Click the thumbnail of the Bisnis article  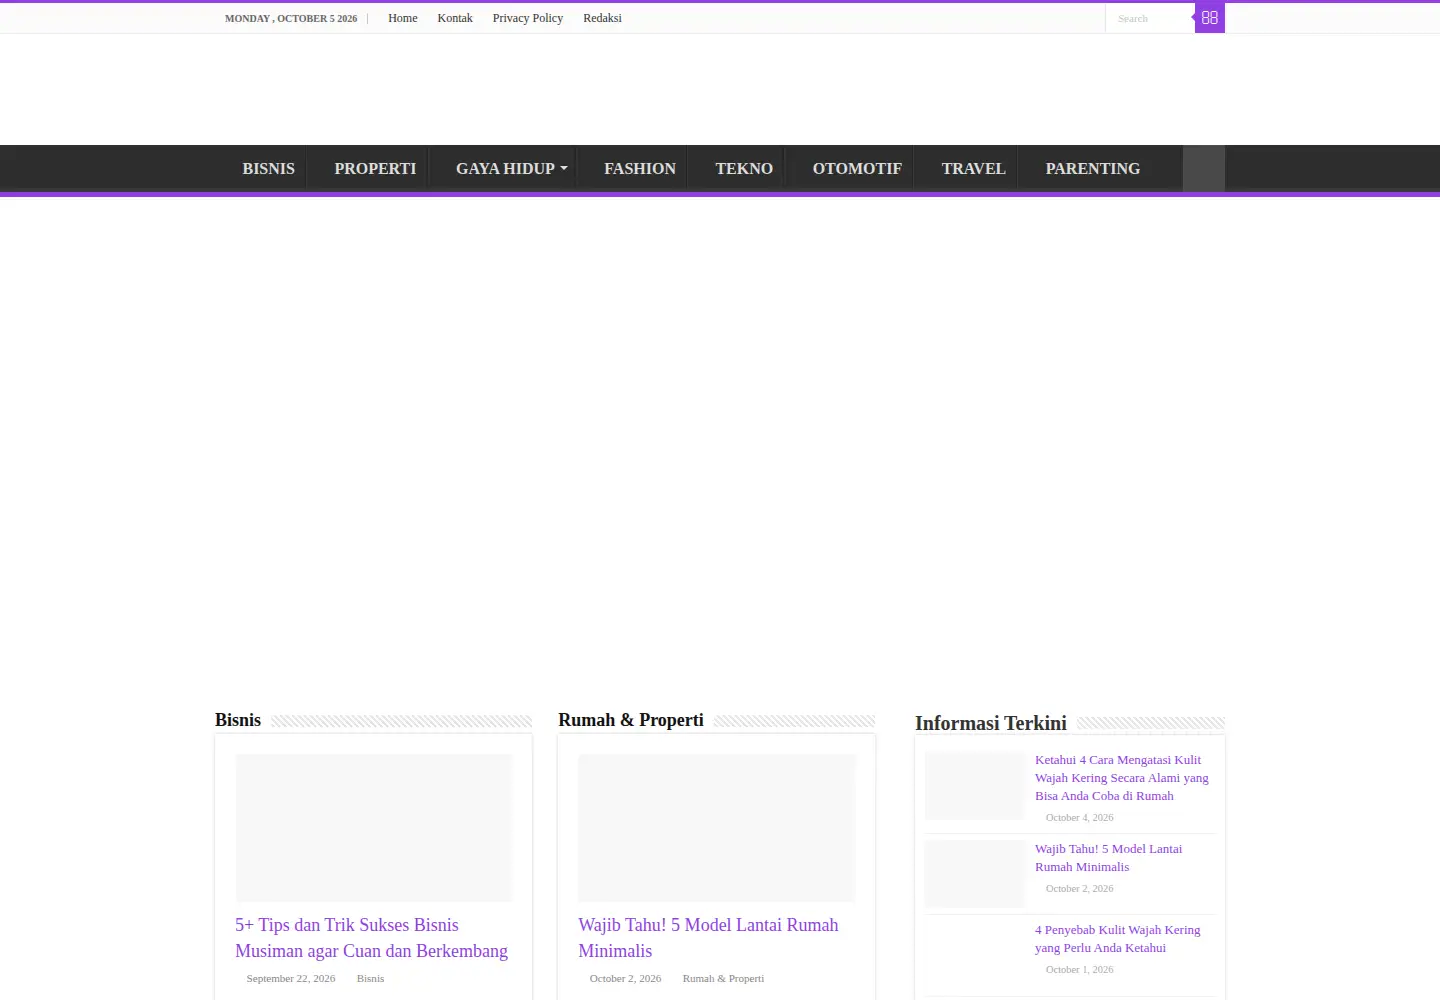[374, 828]
